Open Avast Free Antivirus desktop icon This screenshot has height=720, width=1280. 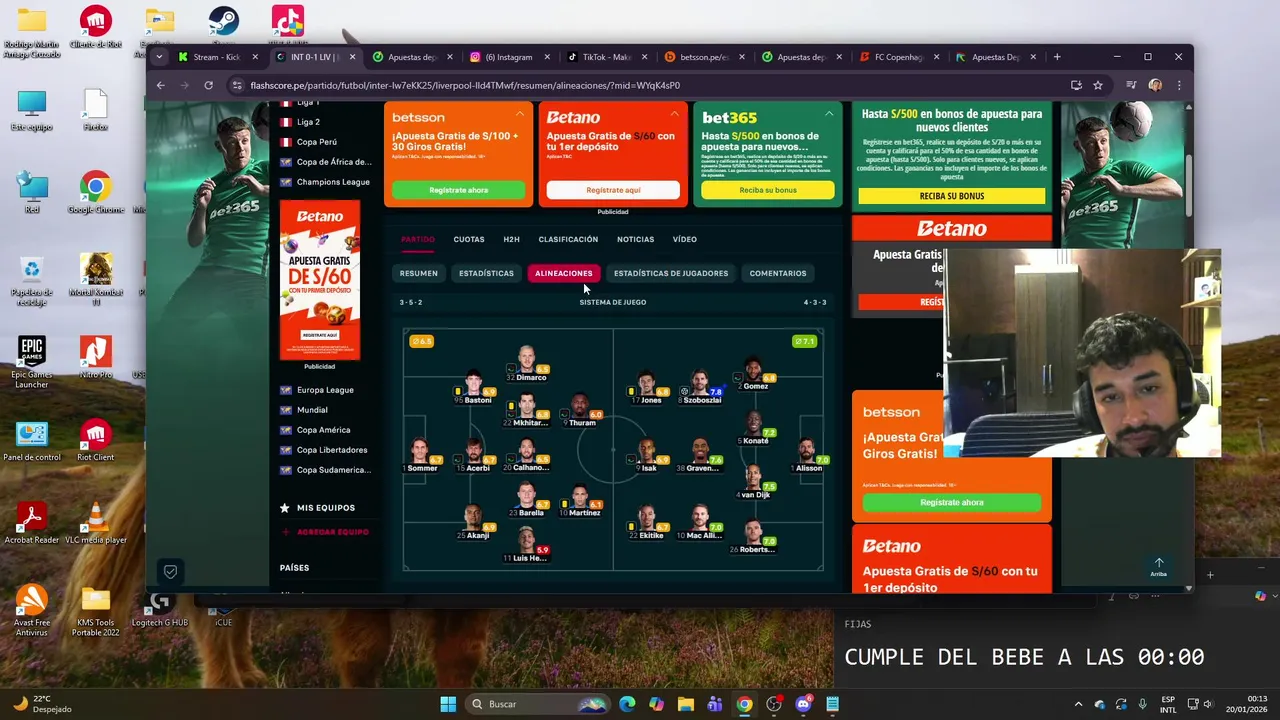31,610
